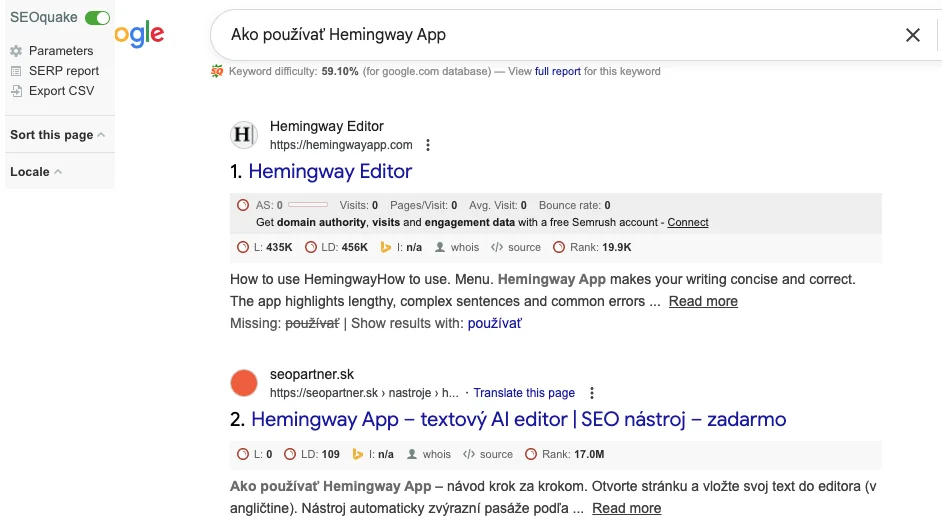
Task: View source for the first result
Action: 516,247
